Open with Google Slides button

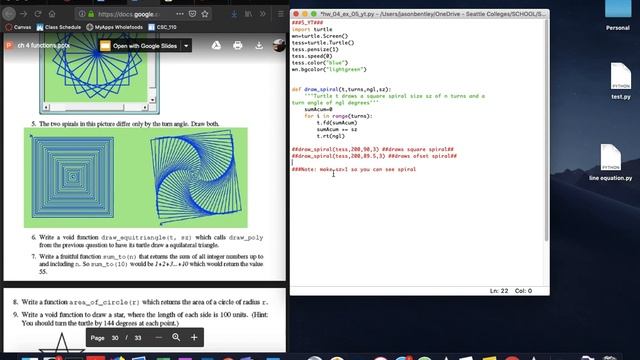[x=138, y=46]
